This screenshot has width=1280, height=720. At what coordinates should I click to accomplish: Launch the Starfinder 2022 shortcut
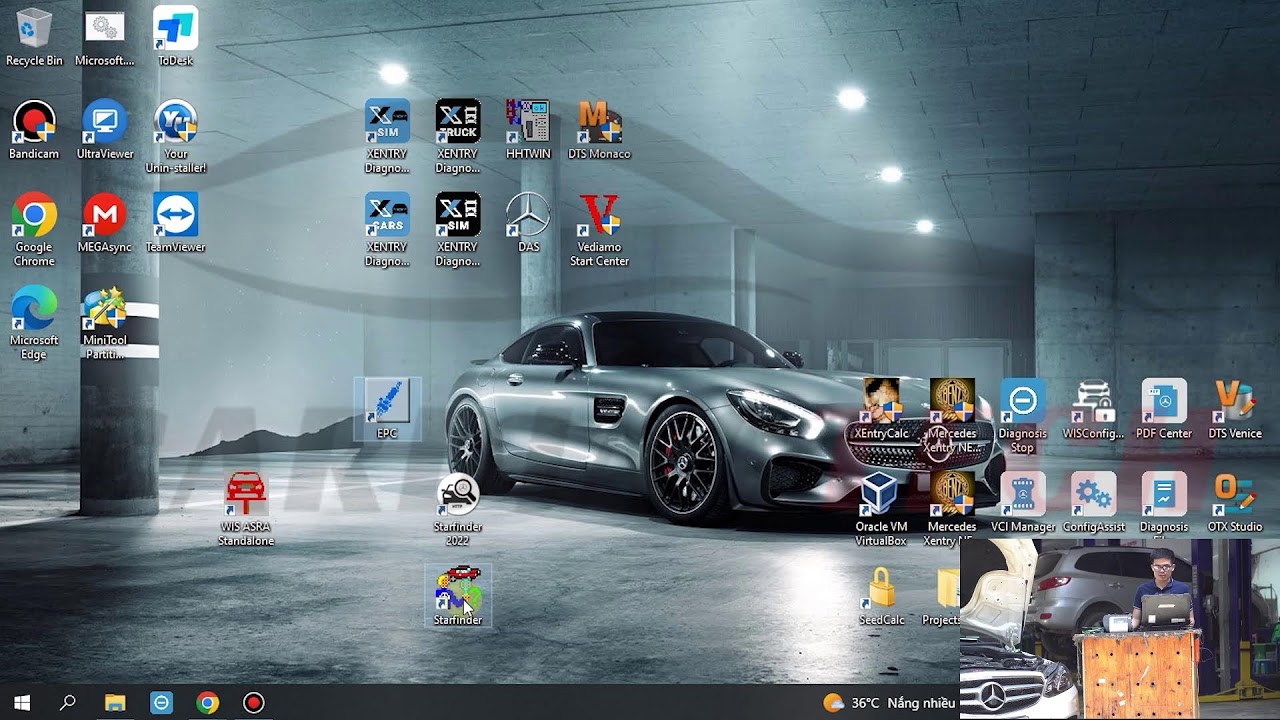(458, 496)
